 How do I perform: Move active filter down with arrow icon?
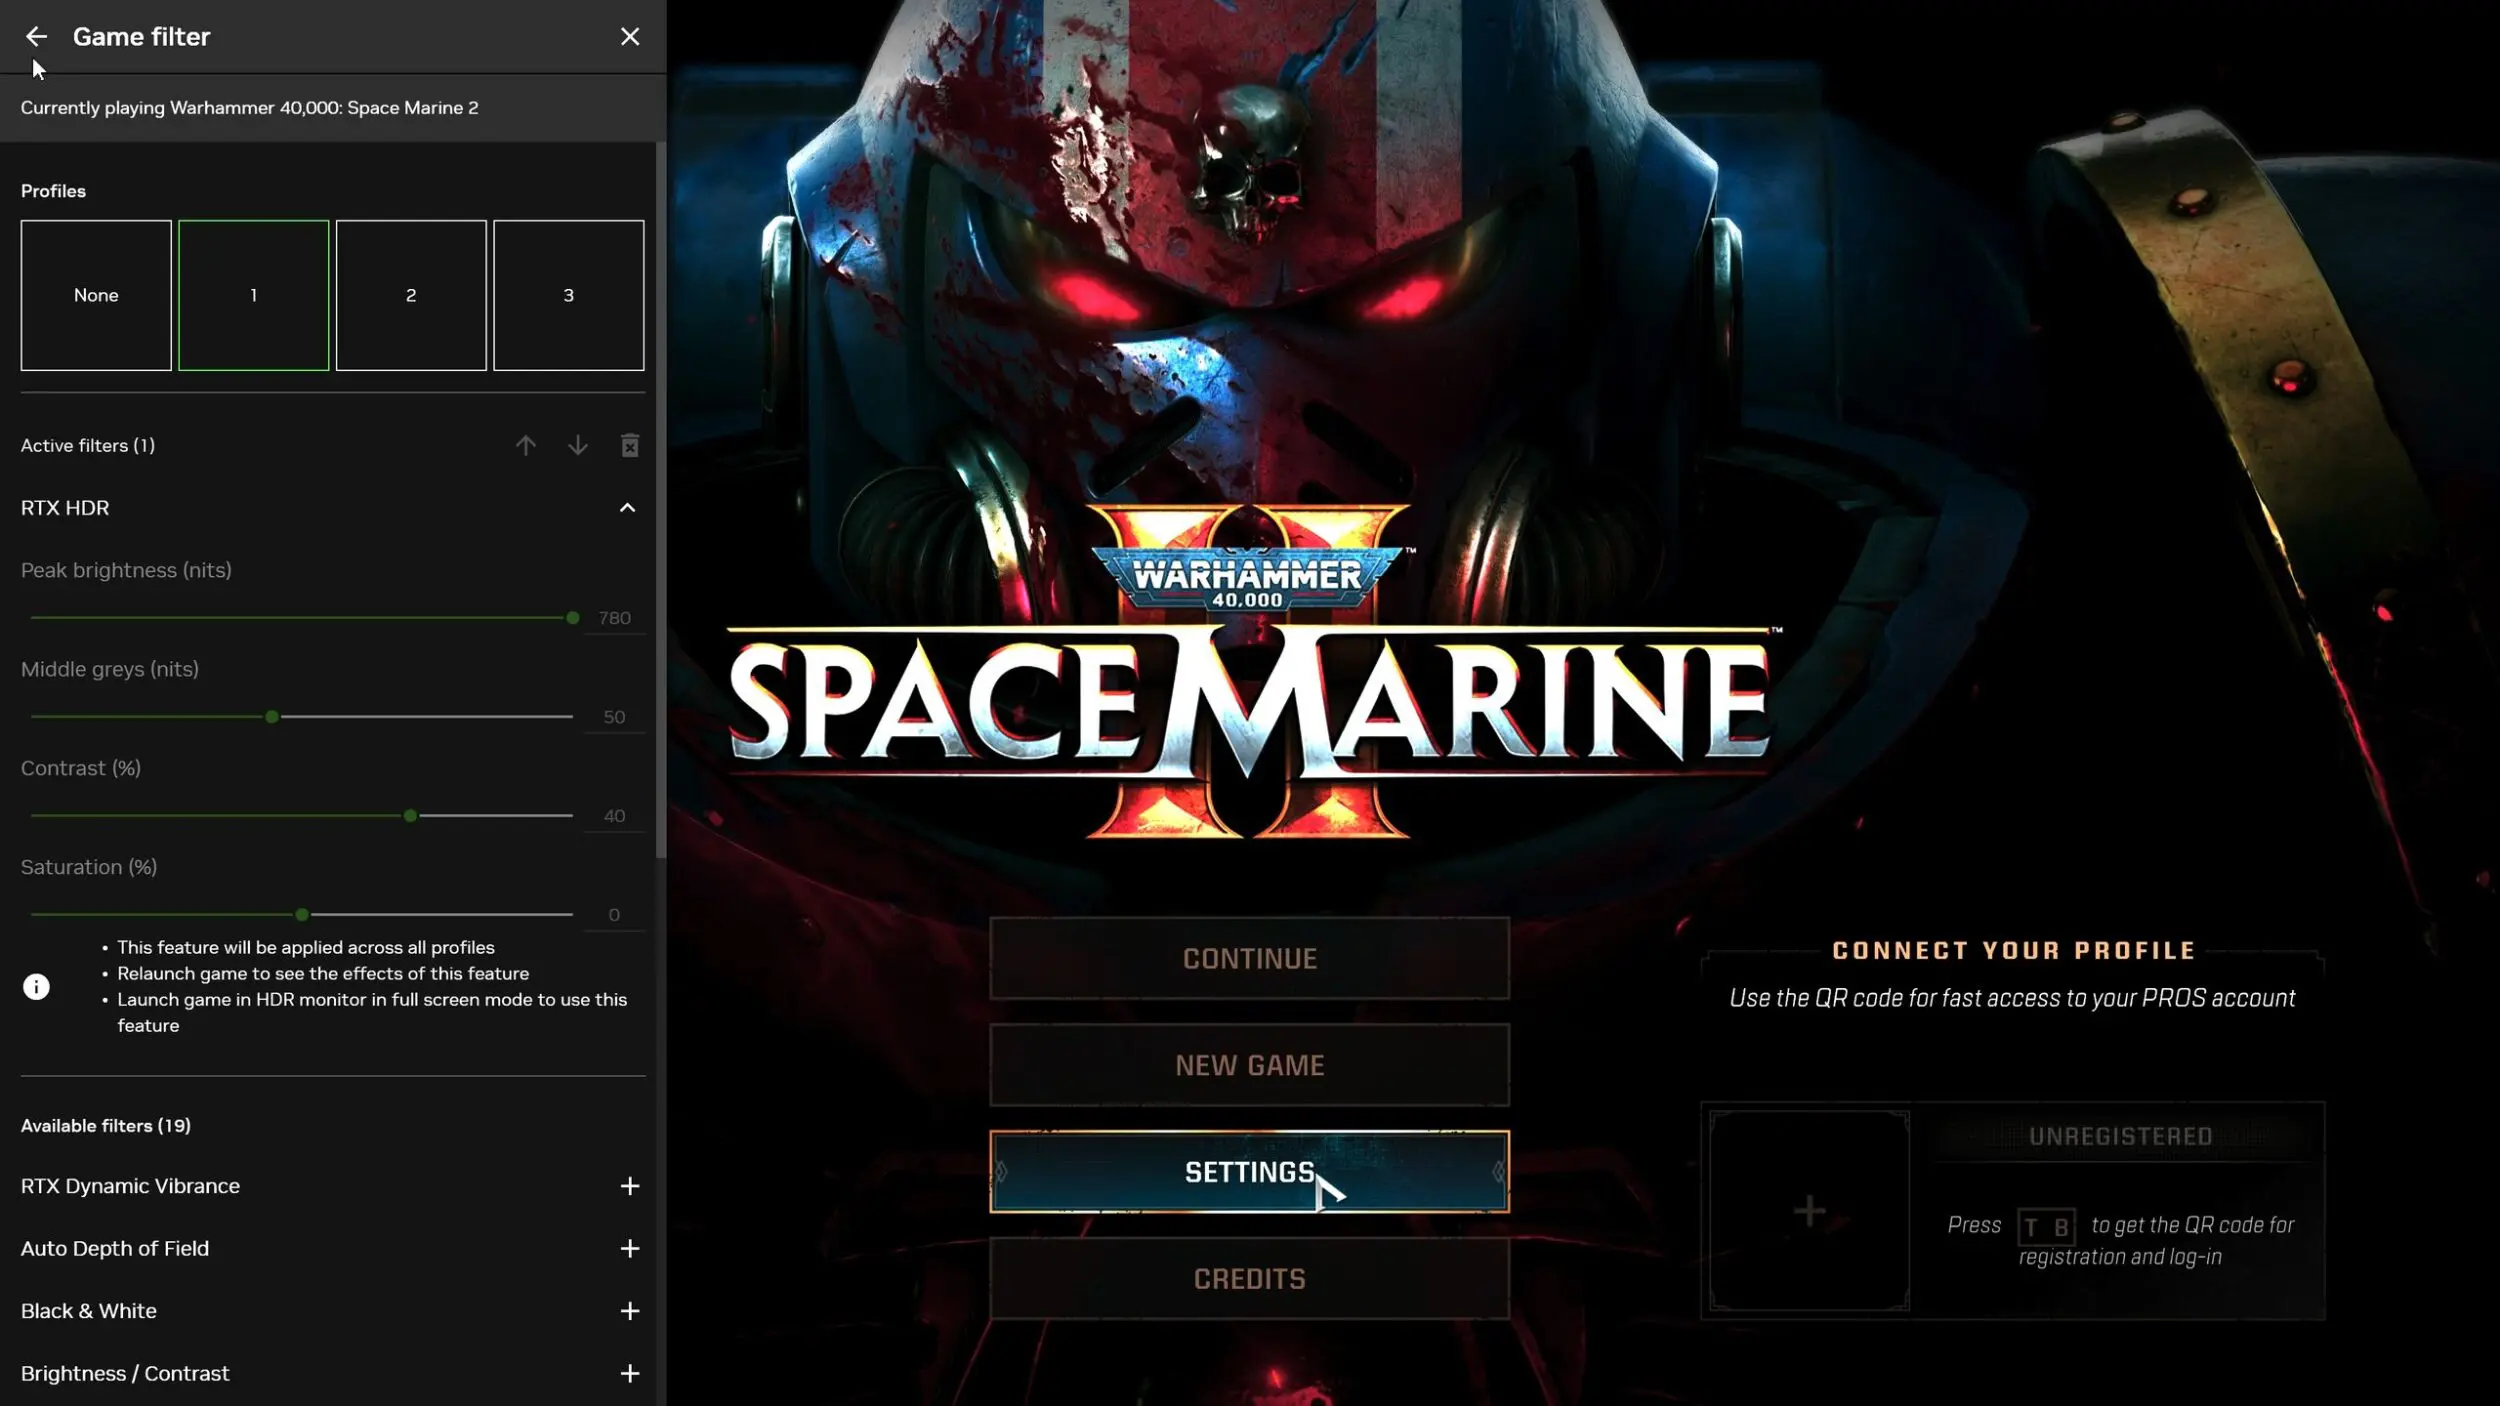(x=578, y=446)
